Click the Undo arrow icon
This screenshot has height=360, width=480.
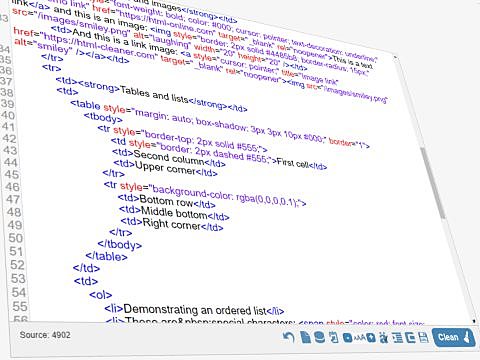288,337
